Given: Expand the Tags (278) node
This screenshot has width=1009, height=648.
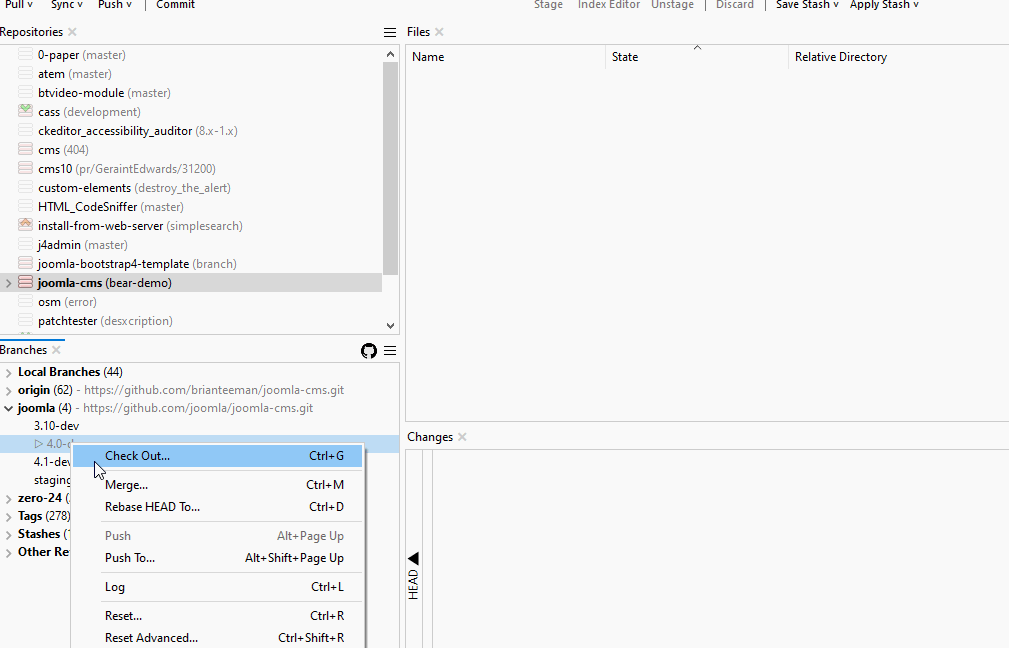Looking at the screenshot, I should [x=8, y=517].
